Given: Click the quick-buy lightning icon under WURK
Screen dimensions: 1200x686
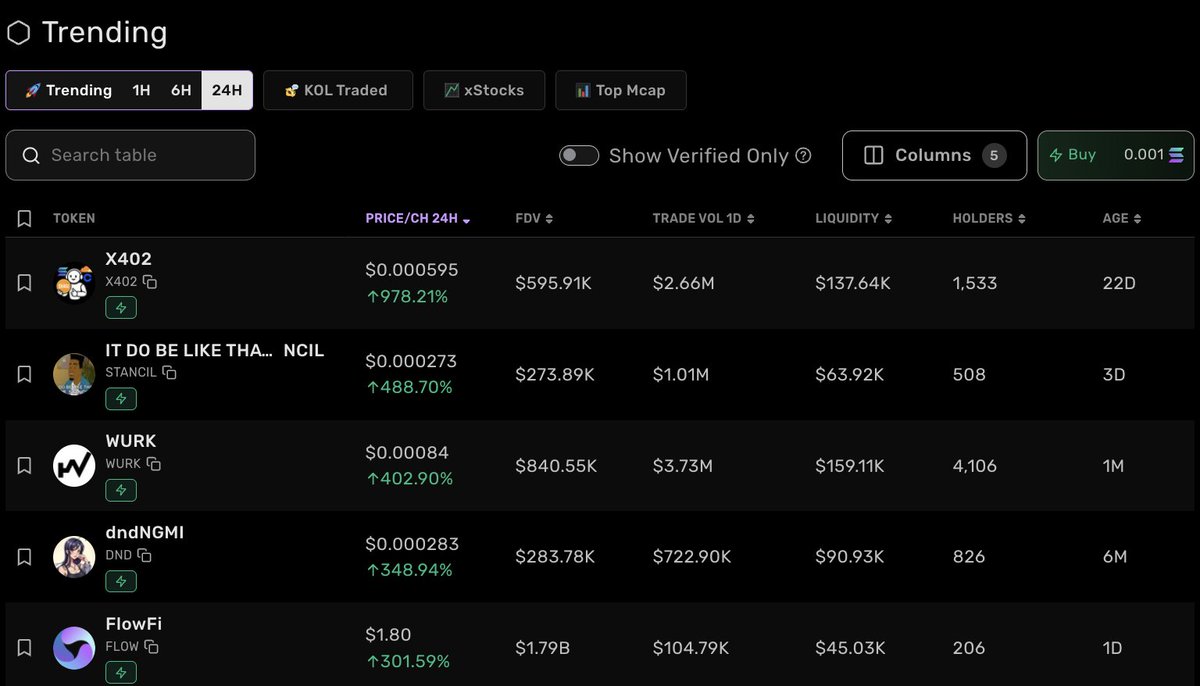Looking at the screenshot, I should tap(121, 490).
